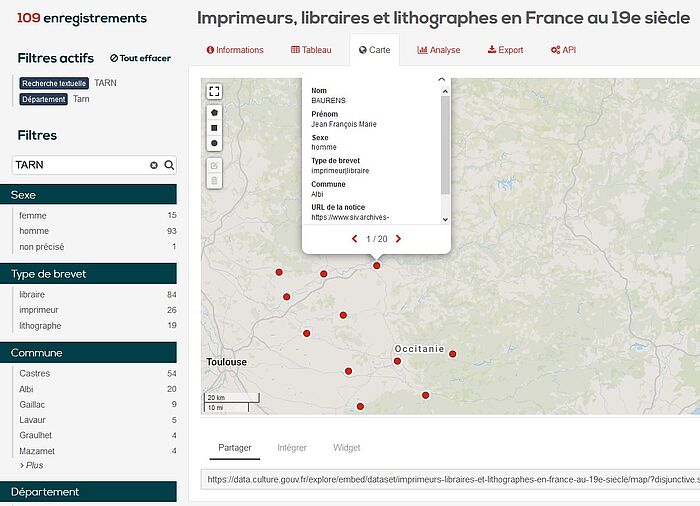Viewport: 700px width, 506px height.
Task: Filter by imprimeur brevet type
Action: click(97, 310)
